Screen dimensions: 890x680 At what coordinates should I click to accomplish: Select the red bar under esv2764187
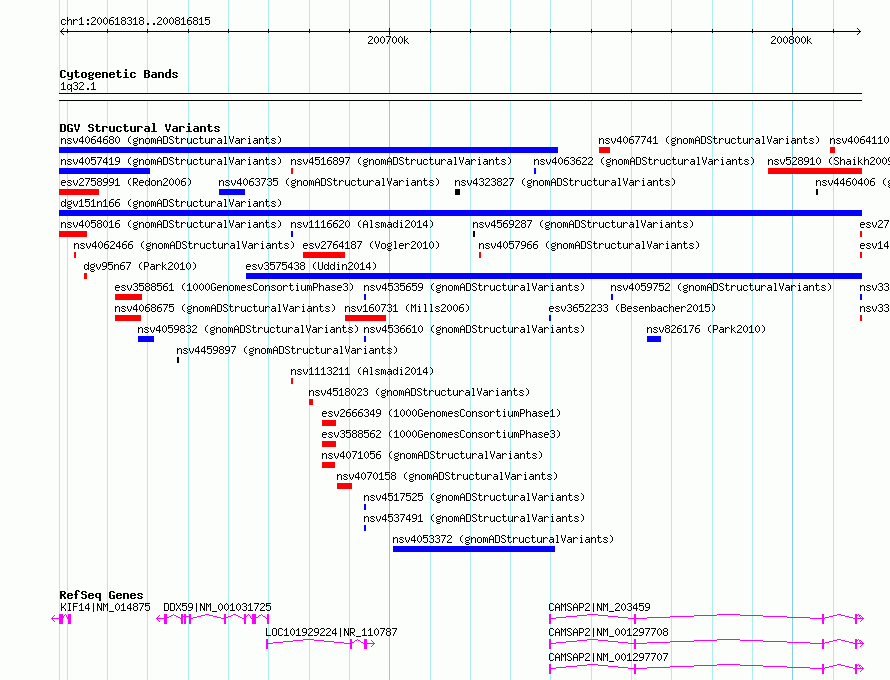tap(324, 255)
